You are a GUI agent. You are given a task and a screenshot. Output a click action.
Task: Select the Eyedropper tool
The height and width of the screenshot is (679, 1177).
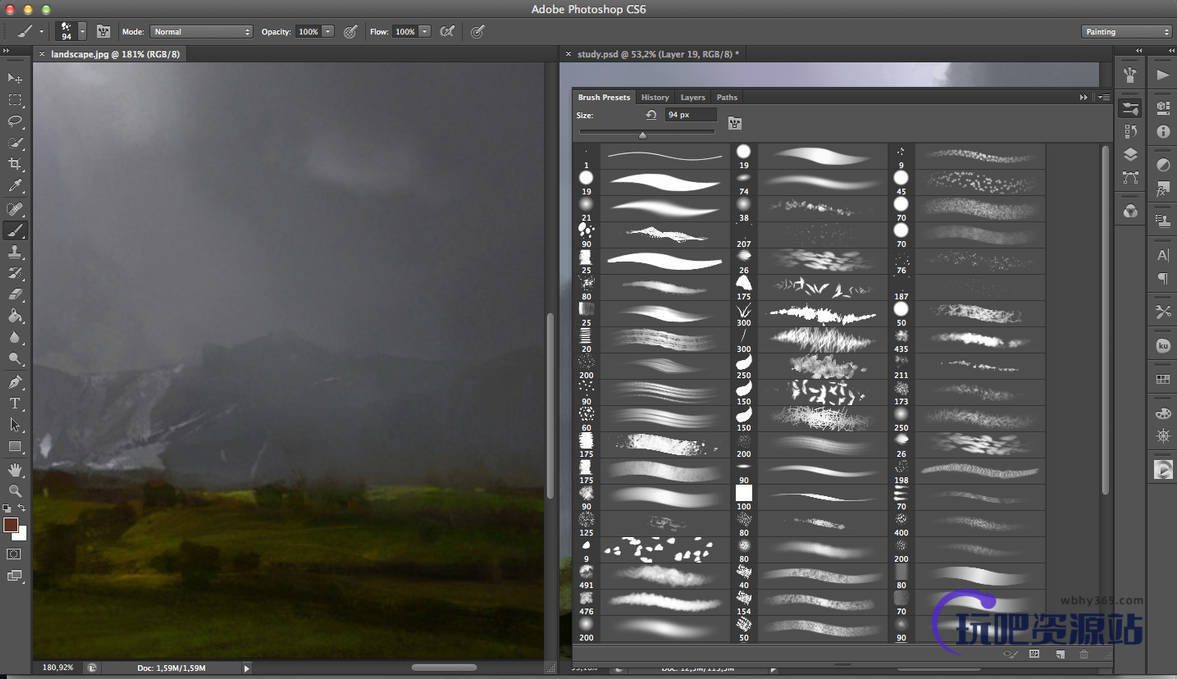pos(15,185)
